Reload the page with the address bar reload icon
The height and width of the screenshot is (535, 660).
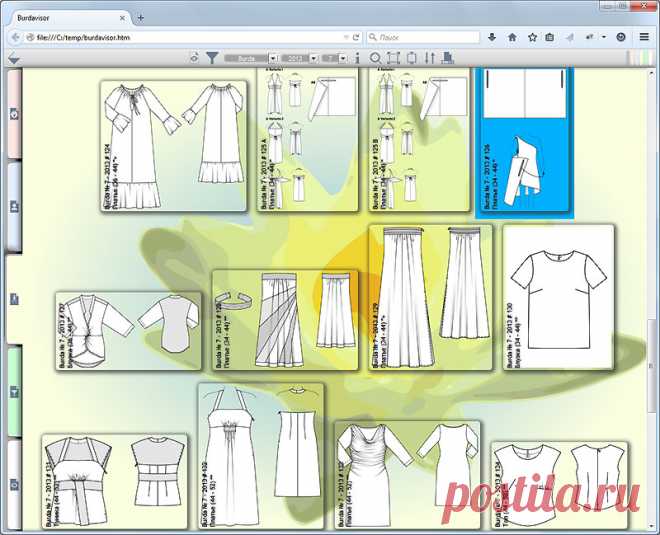[x=356, y=37]
